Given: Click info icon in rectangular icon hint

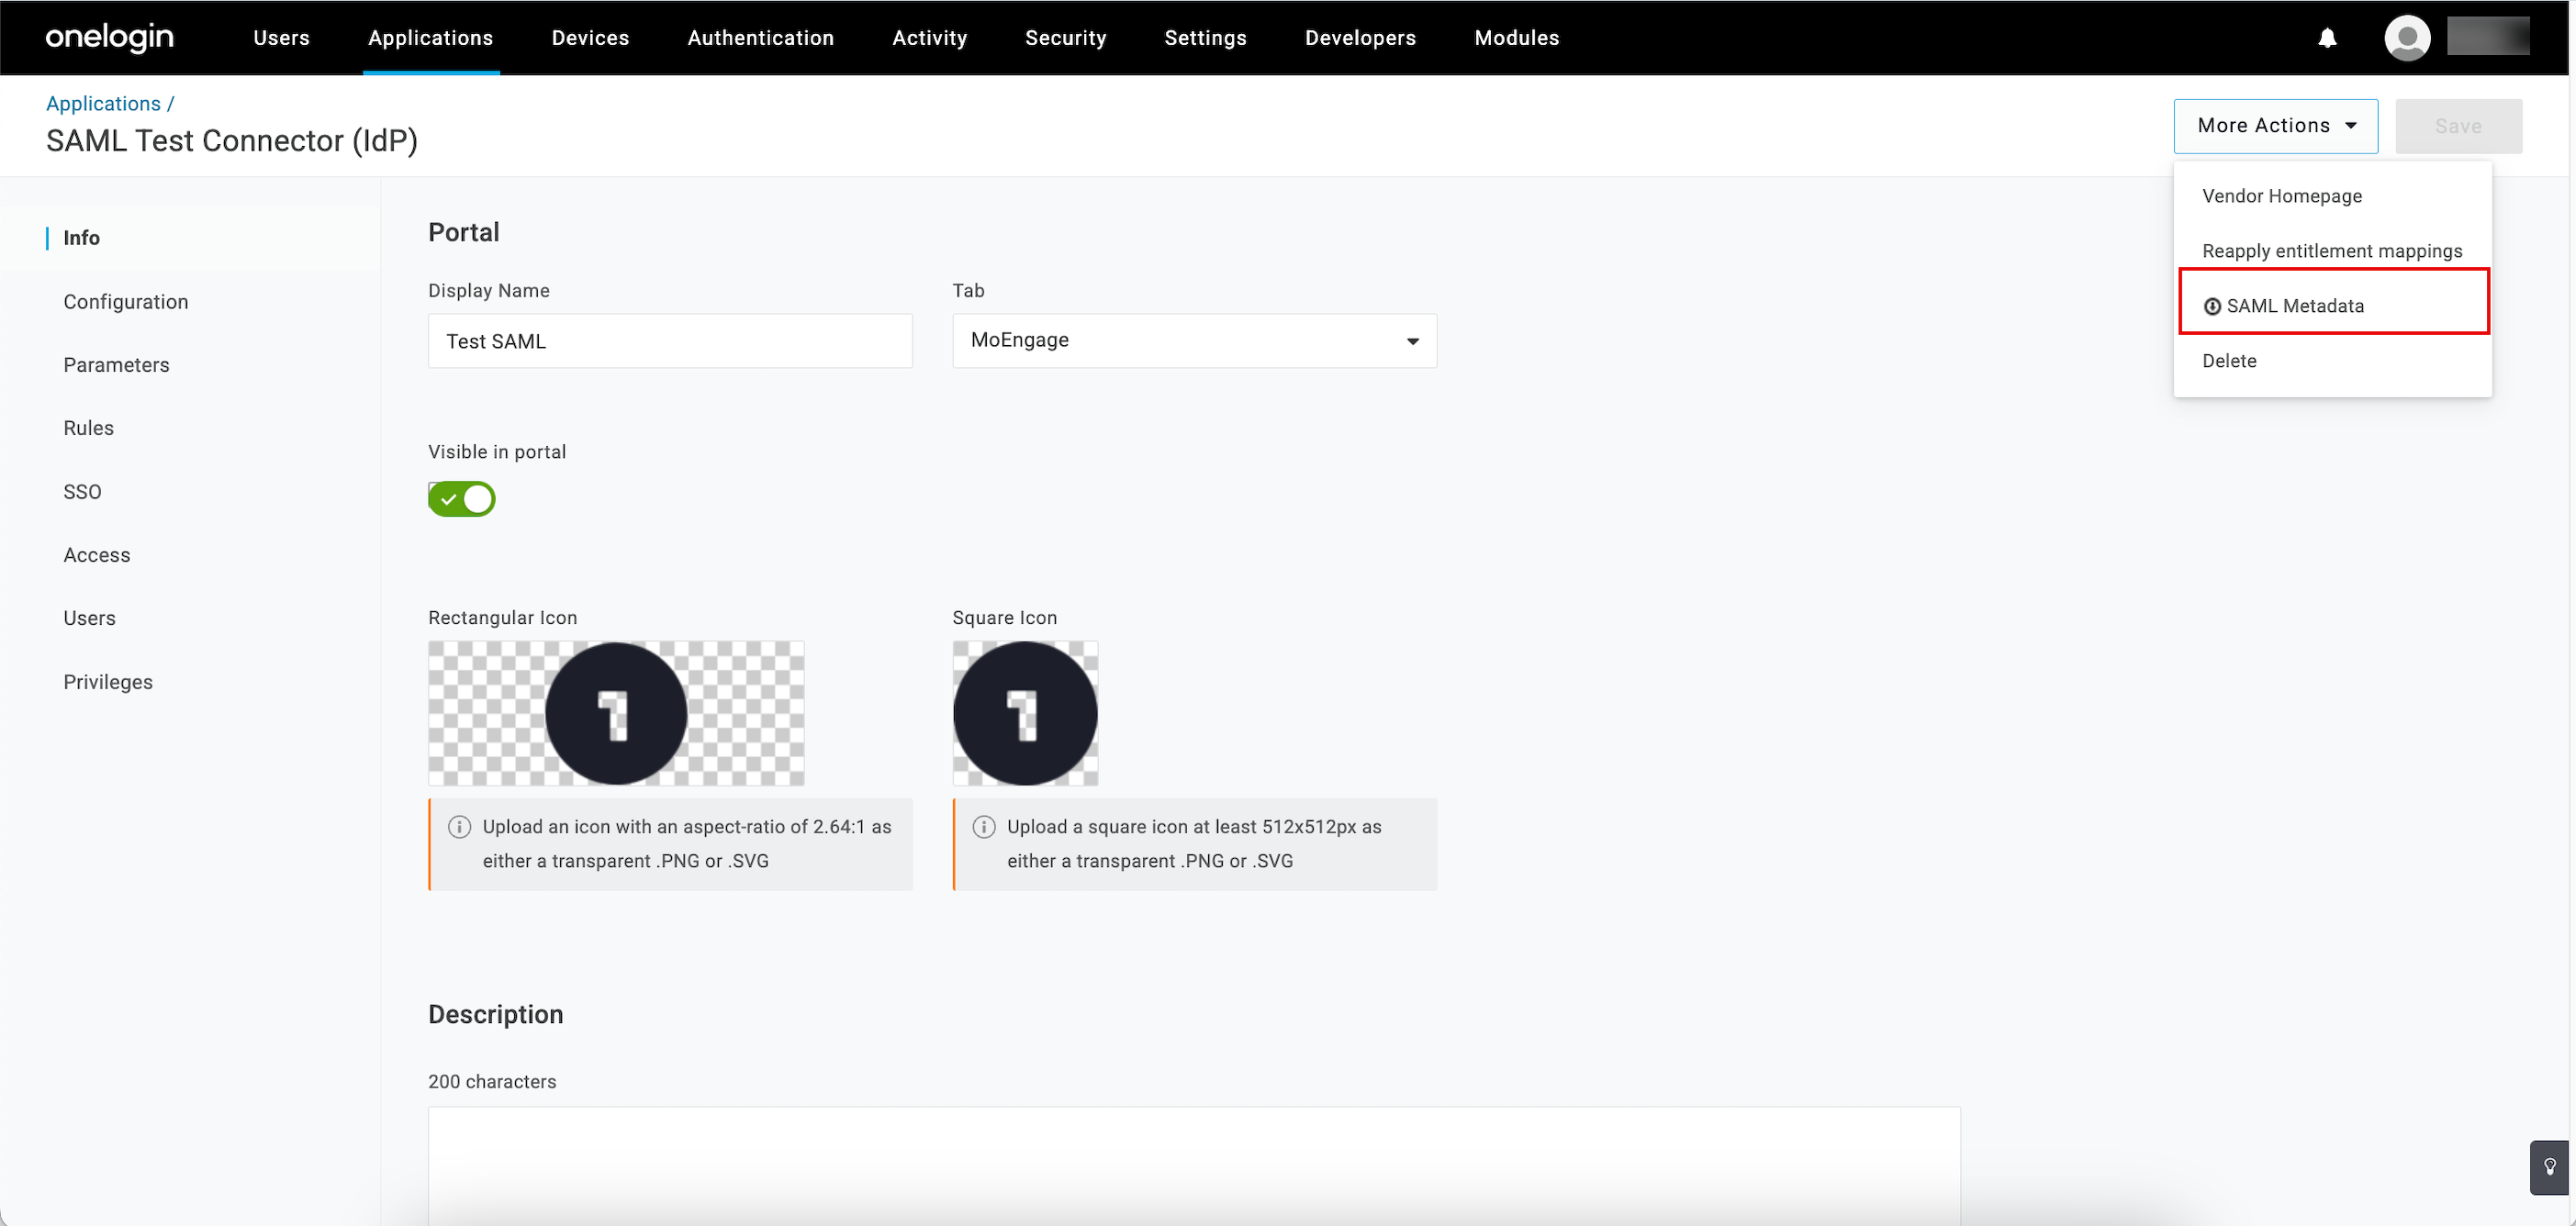Looking at the screenshot, I should (459, 827).
